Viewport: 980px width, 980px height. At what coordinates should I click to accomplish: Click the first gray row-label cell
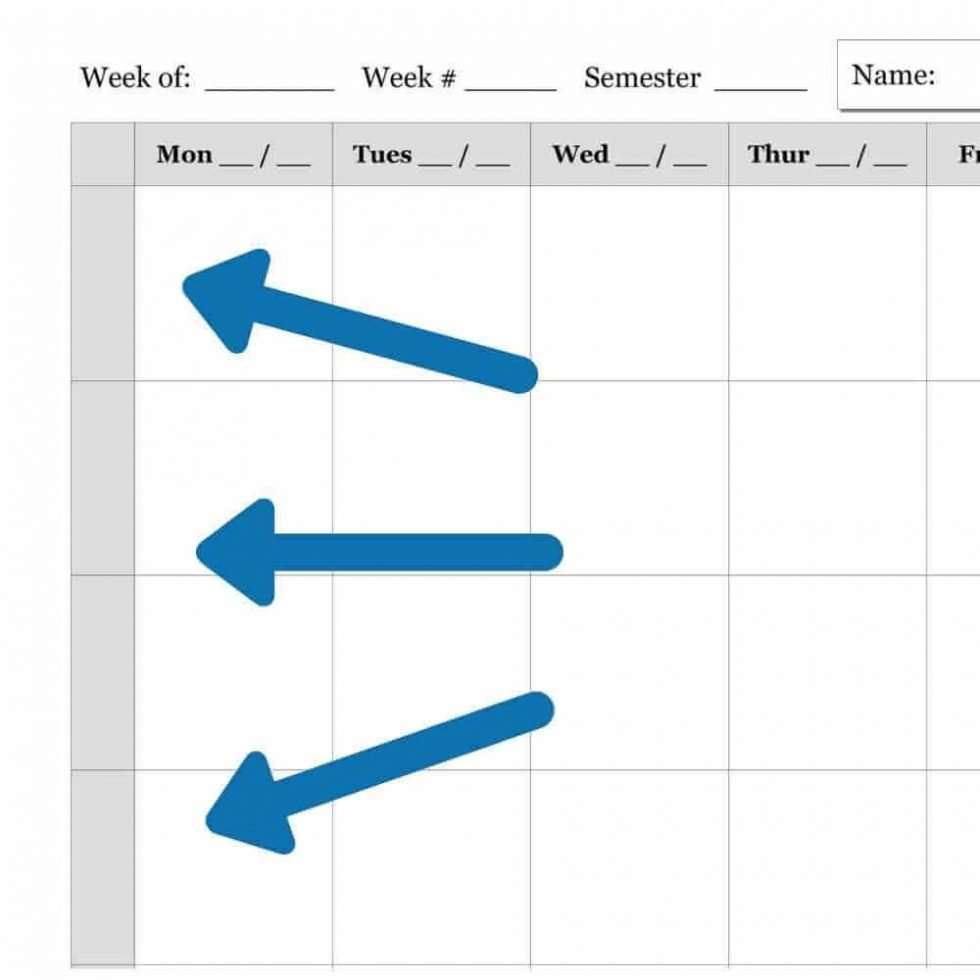click(102, 283)
